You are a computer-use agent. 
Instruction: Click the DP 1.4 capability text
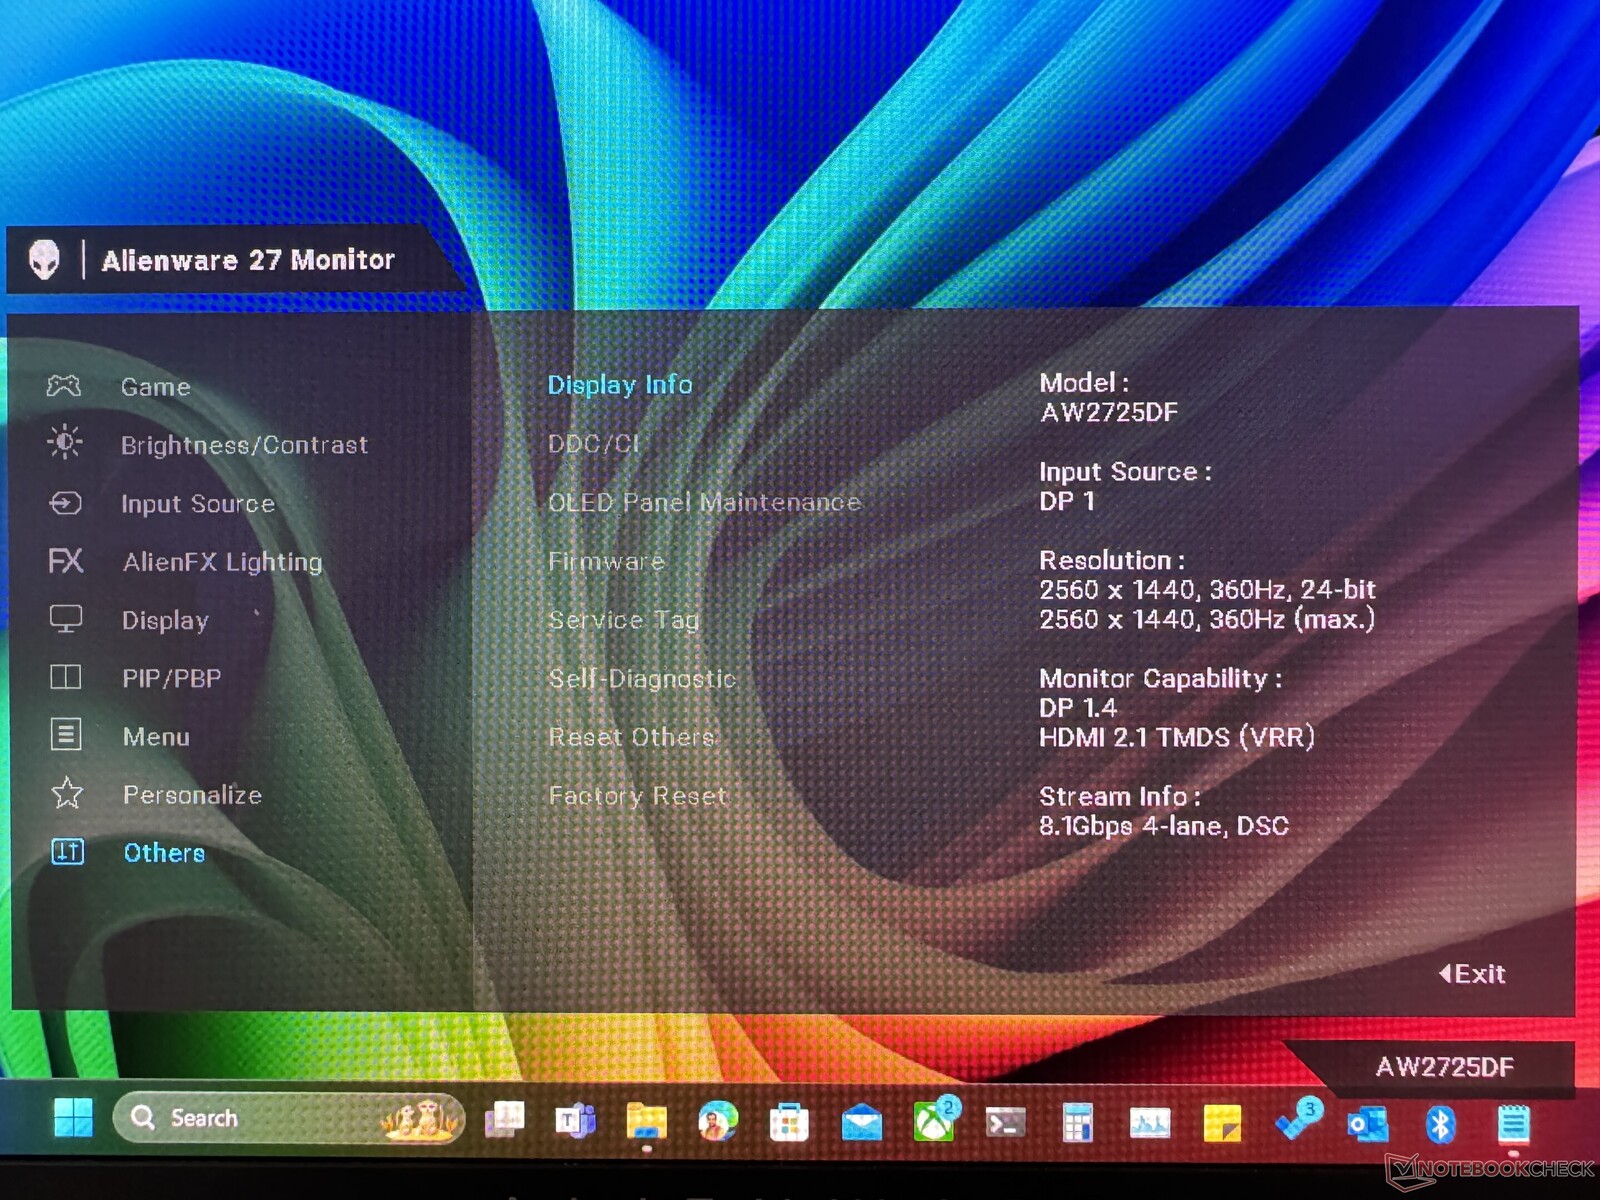(1078, 708)
